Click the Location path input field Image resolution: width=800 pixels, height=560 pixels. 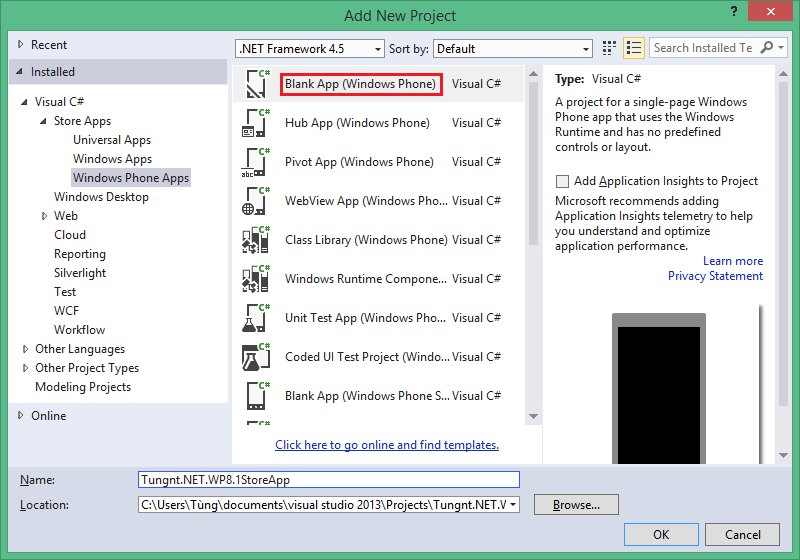coord(323,505)
